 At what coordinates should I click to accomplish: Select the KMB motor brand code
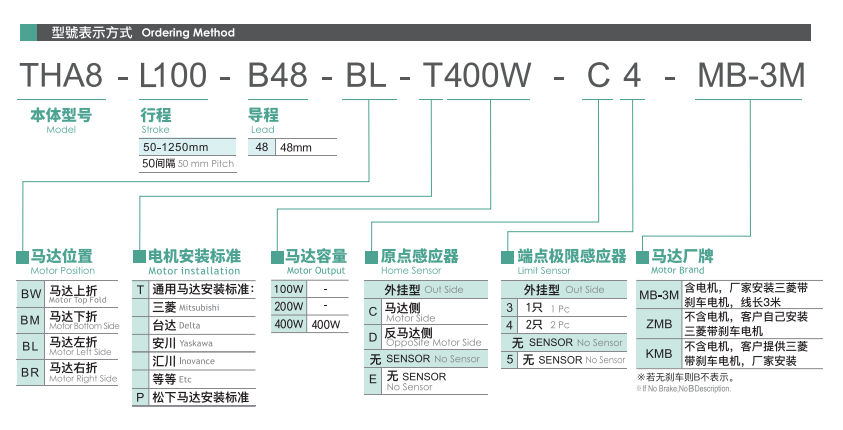(658, 353)
